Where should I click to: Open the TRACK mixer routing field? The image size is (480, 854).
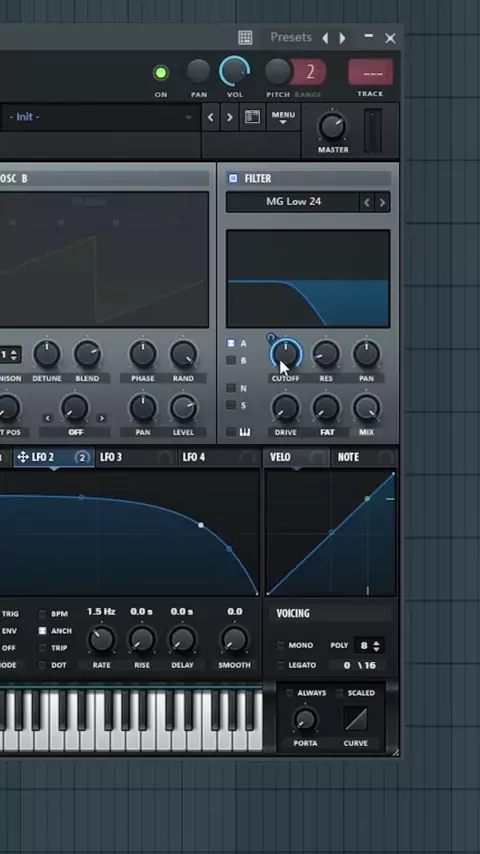[370, 72]
